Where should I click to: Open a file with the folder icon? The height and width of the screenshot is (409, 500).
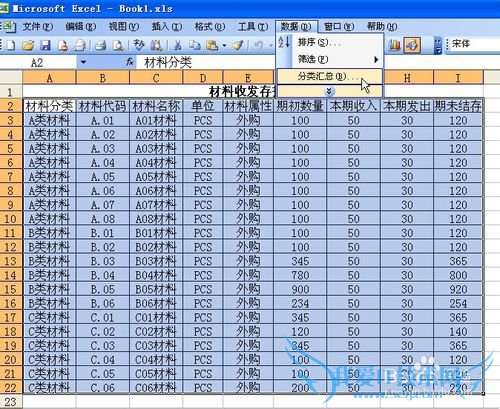28,45
